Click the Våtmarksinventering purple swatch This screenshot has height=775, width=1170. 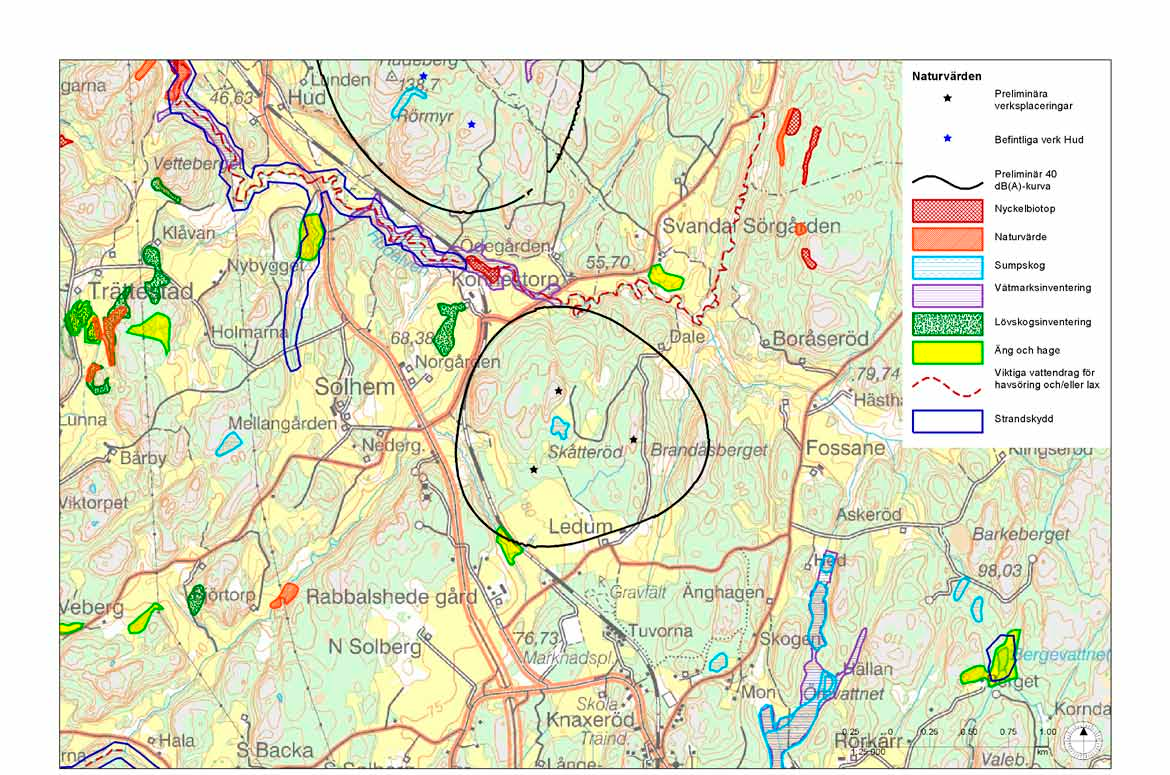[948, 295]
